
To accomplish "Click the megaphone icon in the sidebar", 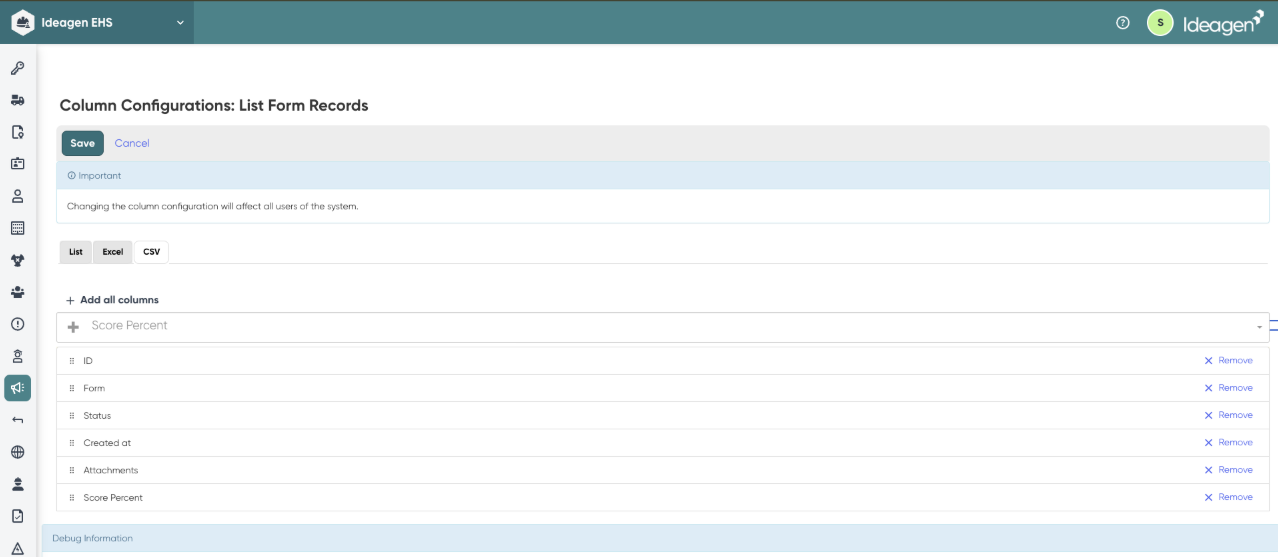I will click(17, 388).
